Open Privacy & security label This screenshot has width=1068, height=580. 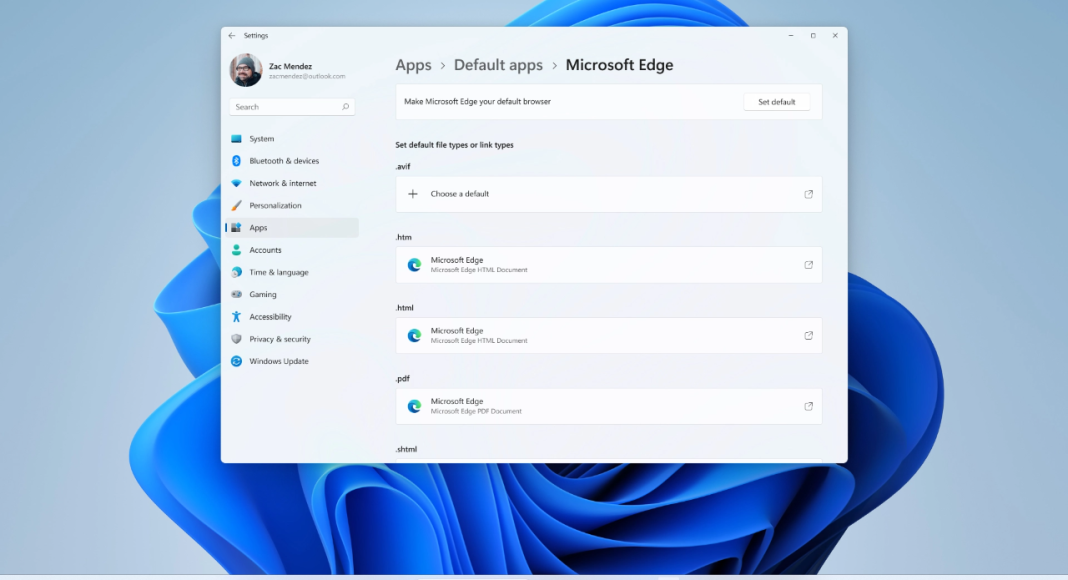[280, 339]
